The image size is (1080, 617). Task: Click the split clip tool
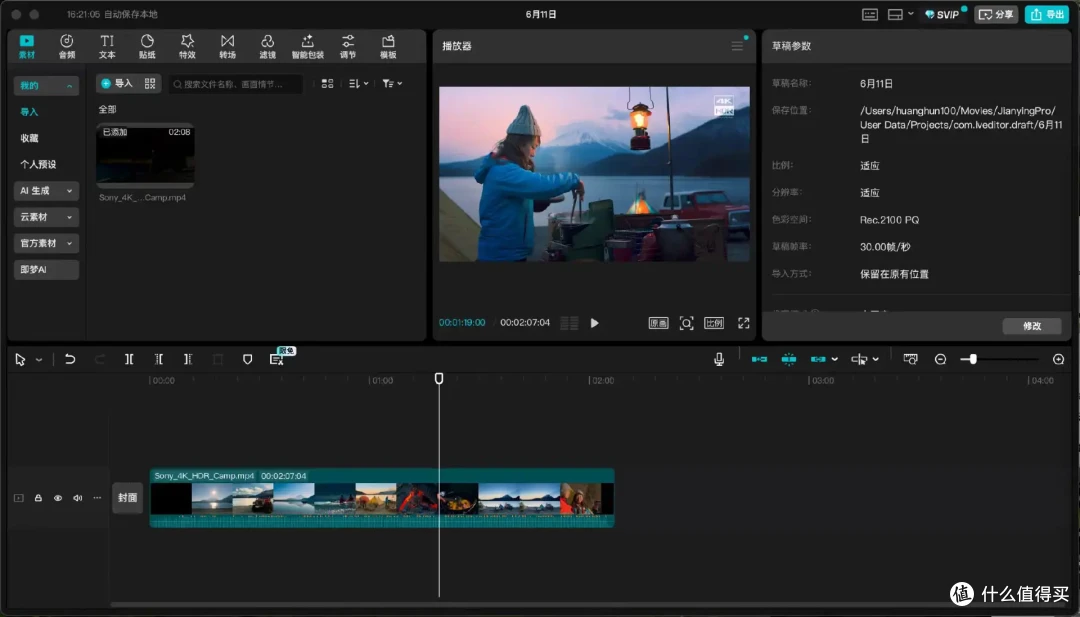point(129,359)
